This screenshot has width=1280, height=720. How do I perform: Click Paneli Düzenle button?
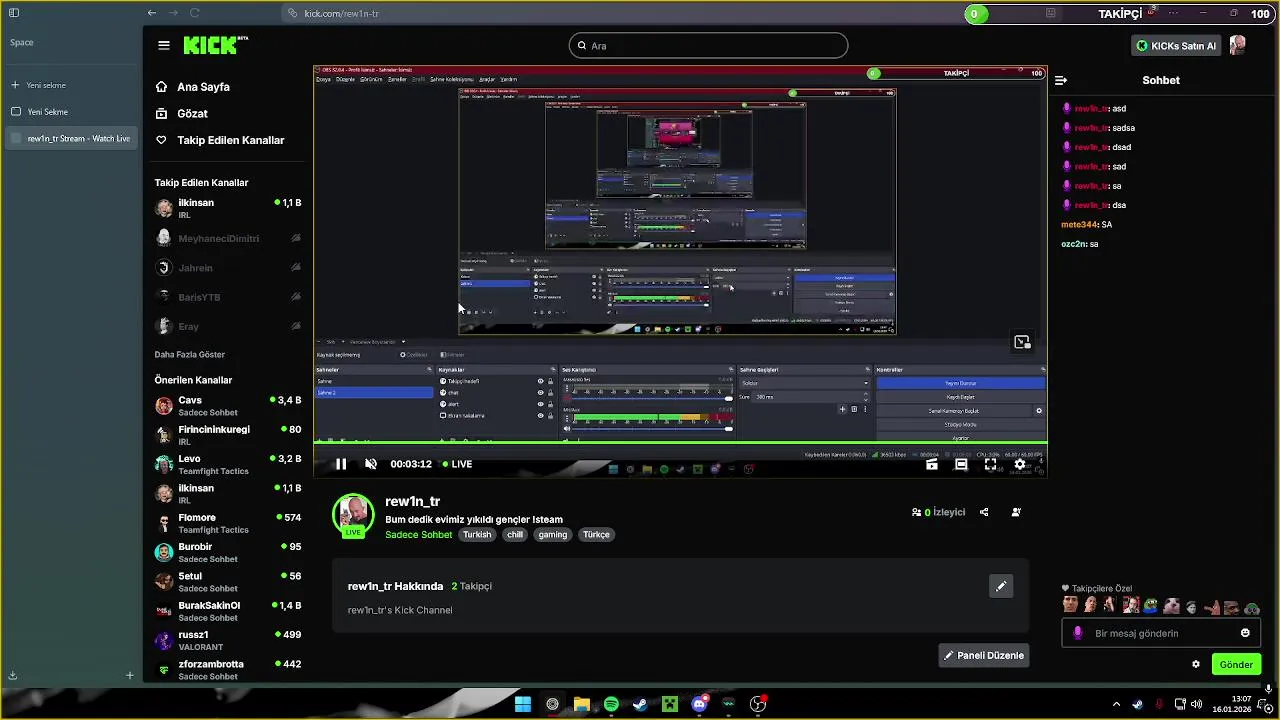point(984,656)
